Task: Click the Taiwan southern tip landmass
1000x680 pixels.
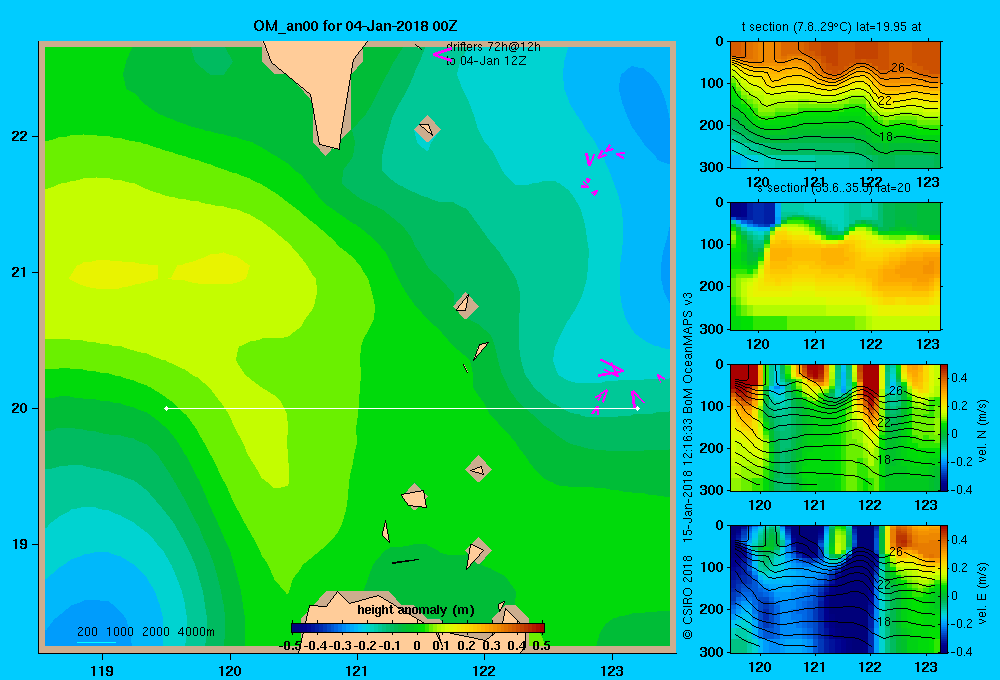Action: [x=322, y=89]
